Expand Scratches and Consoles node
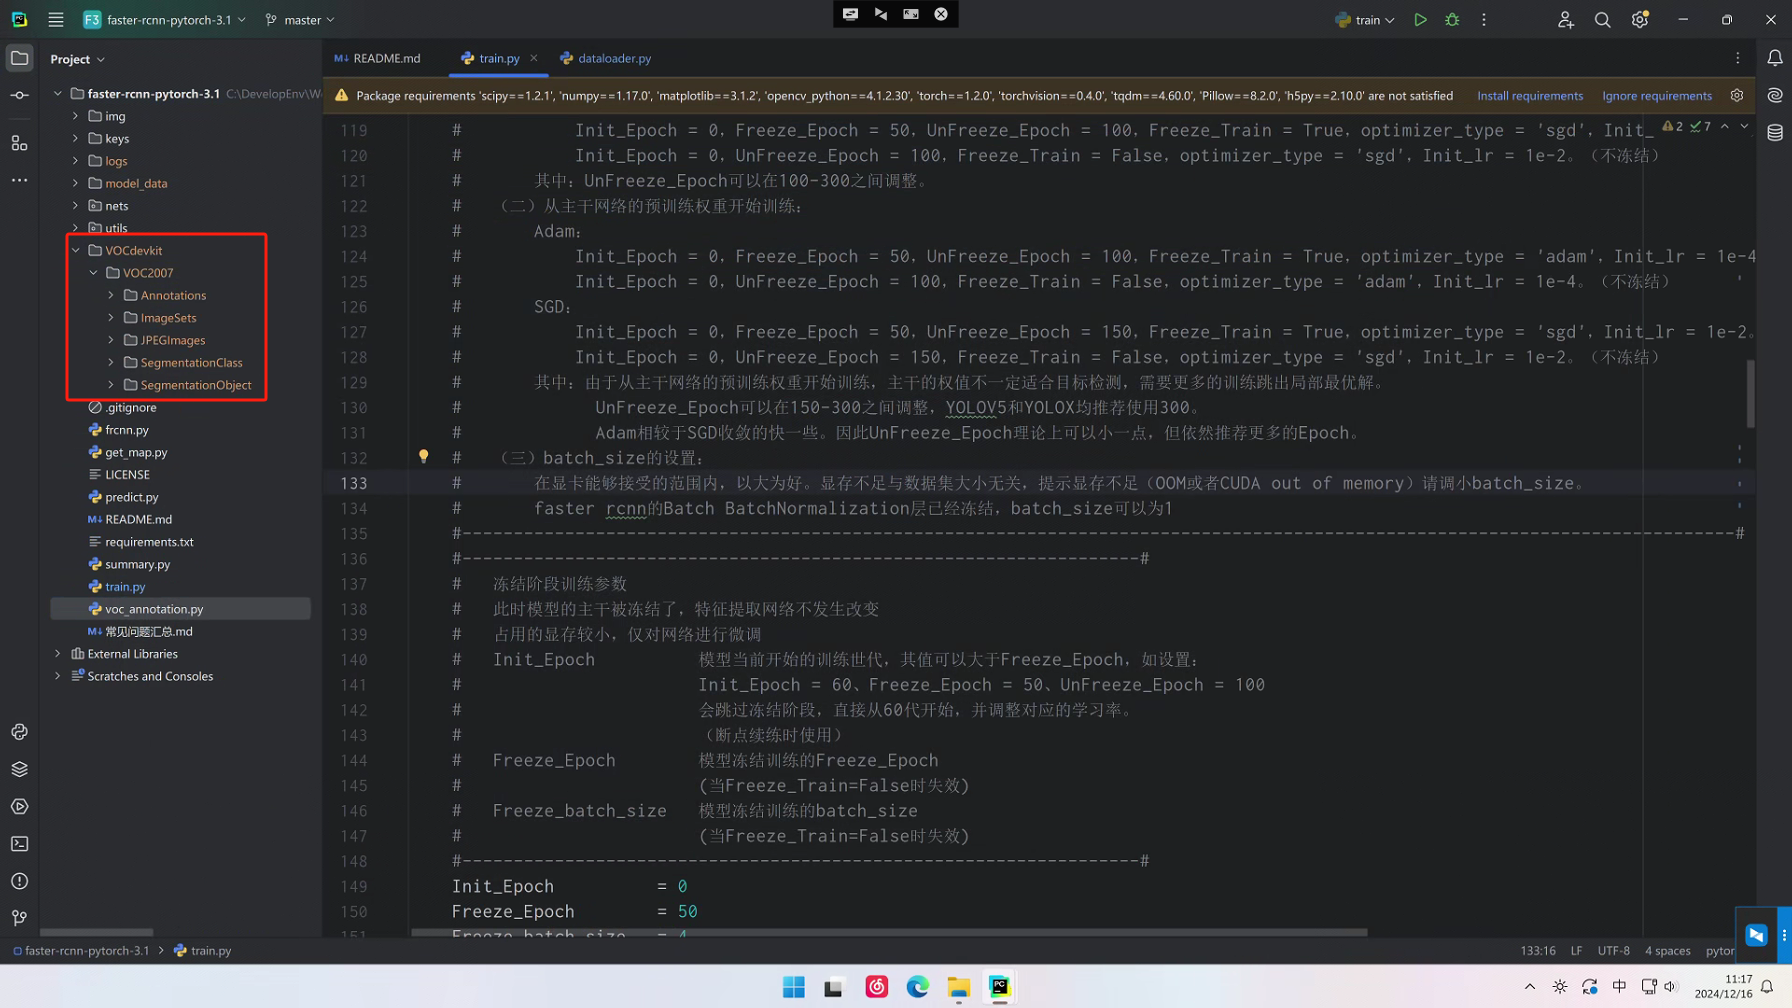 click(x=57, y=676)
